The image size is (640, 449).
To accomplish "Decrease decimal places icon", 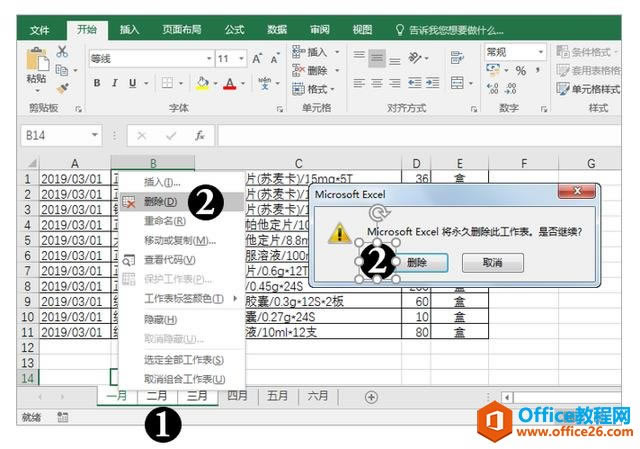I will (x=511, y=89).
